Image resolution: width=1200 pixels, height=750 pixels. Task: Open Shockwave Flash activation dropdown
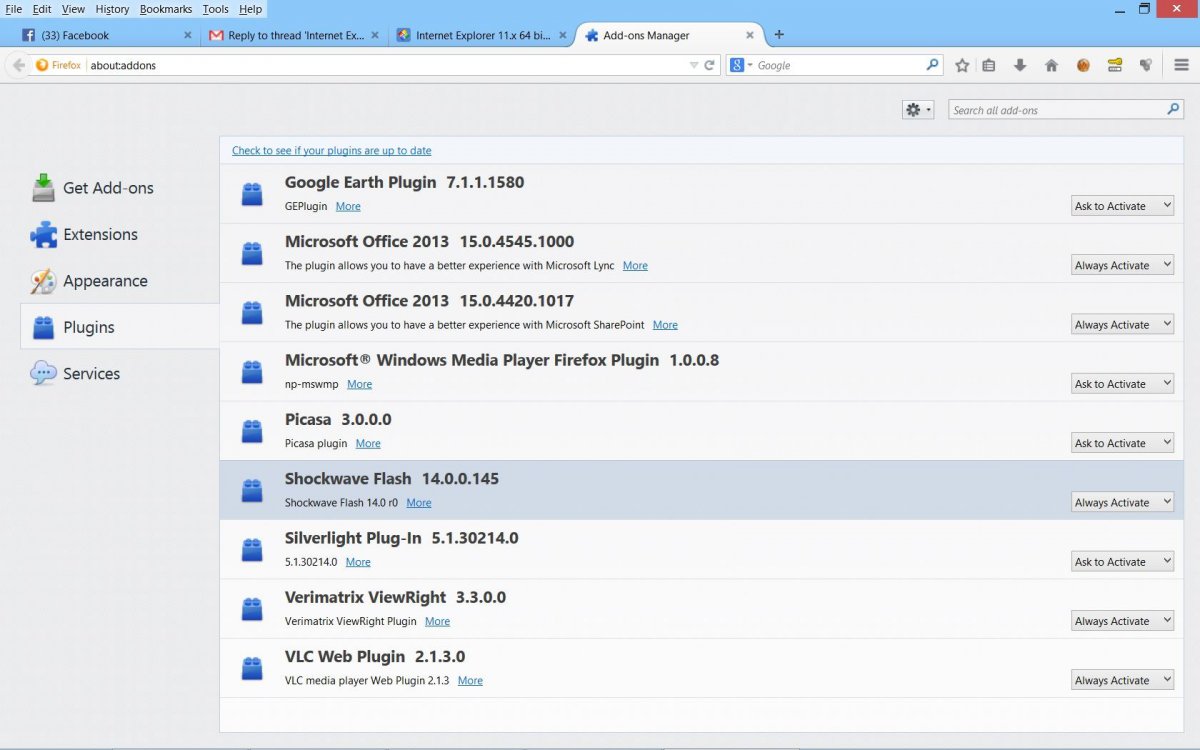point(1122,502)
